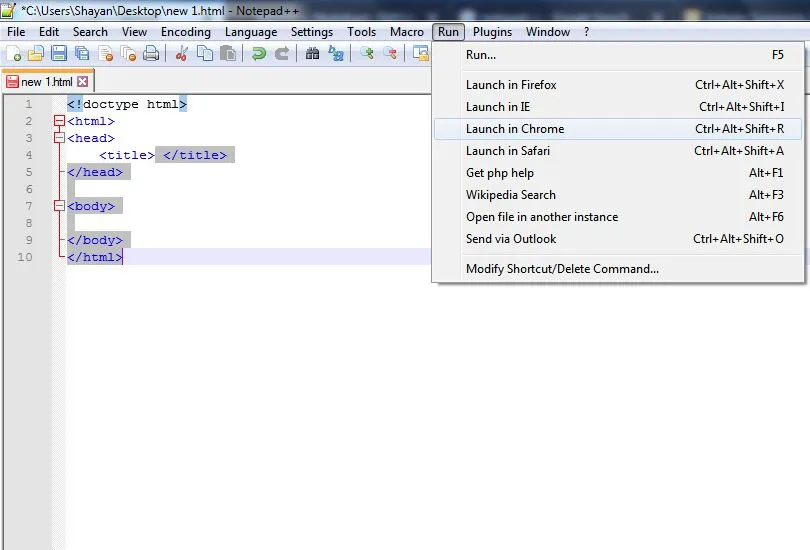Image resolution: width=810 pixels, height=550 pixels.
Task: Click the green Undo arrow icon
Action: 258,53
